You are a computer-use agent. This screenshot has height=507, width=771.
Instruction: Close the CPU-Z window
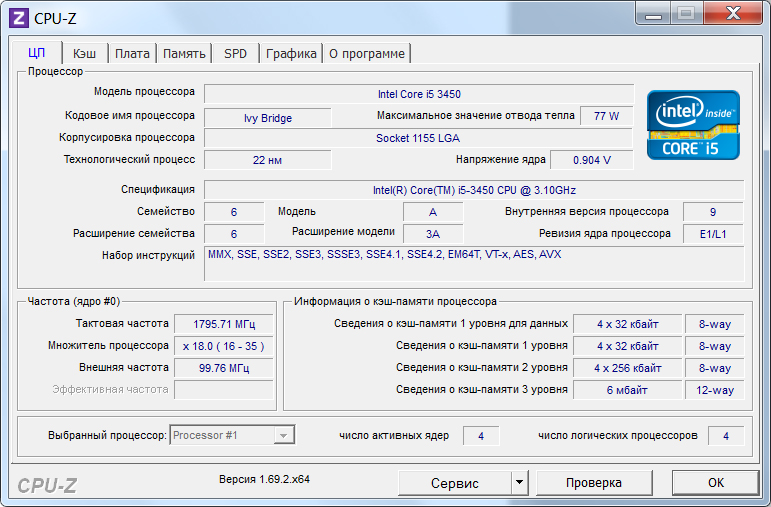733,14
